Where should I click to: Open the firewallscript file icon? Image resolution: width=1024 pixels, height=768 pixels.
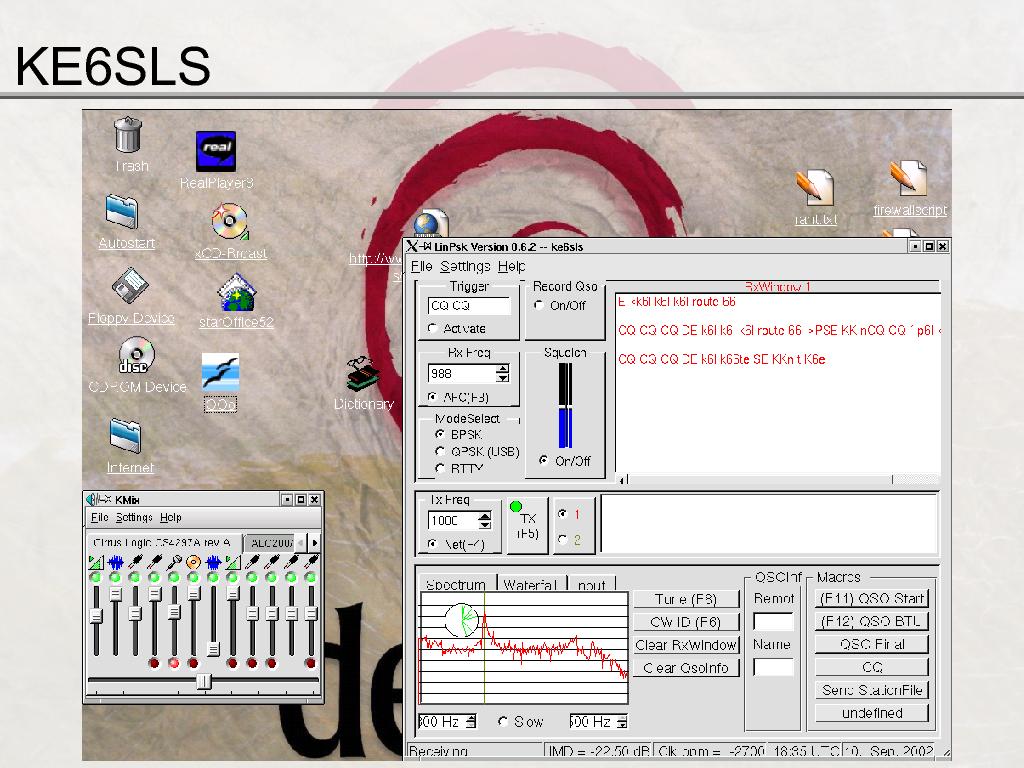click(908, 179)
